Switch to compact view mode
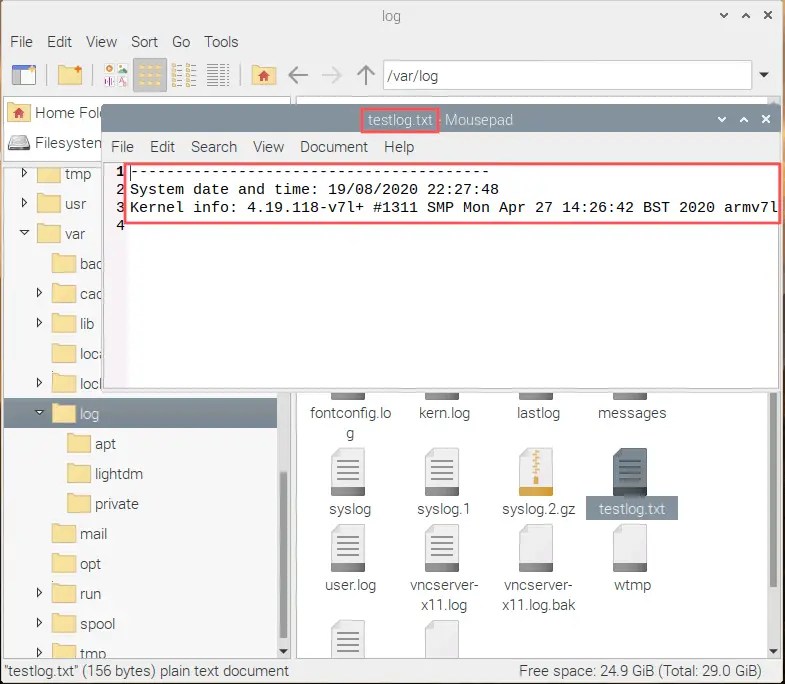 coord(184,76)
